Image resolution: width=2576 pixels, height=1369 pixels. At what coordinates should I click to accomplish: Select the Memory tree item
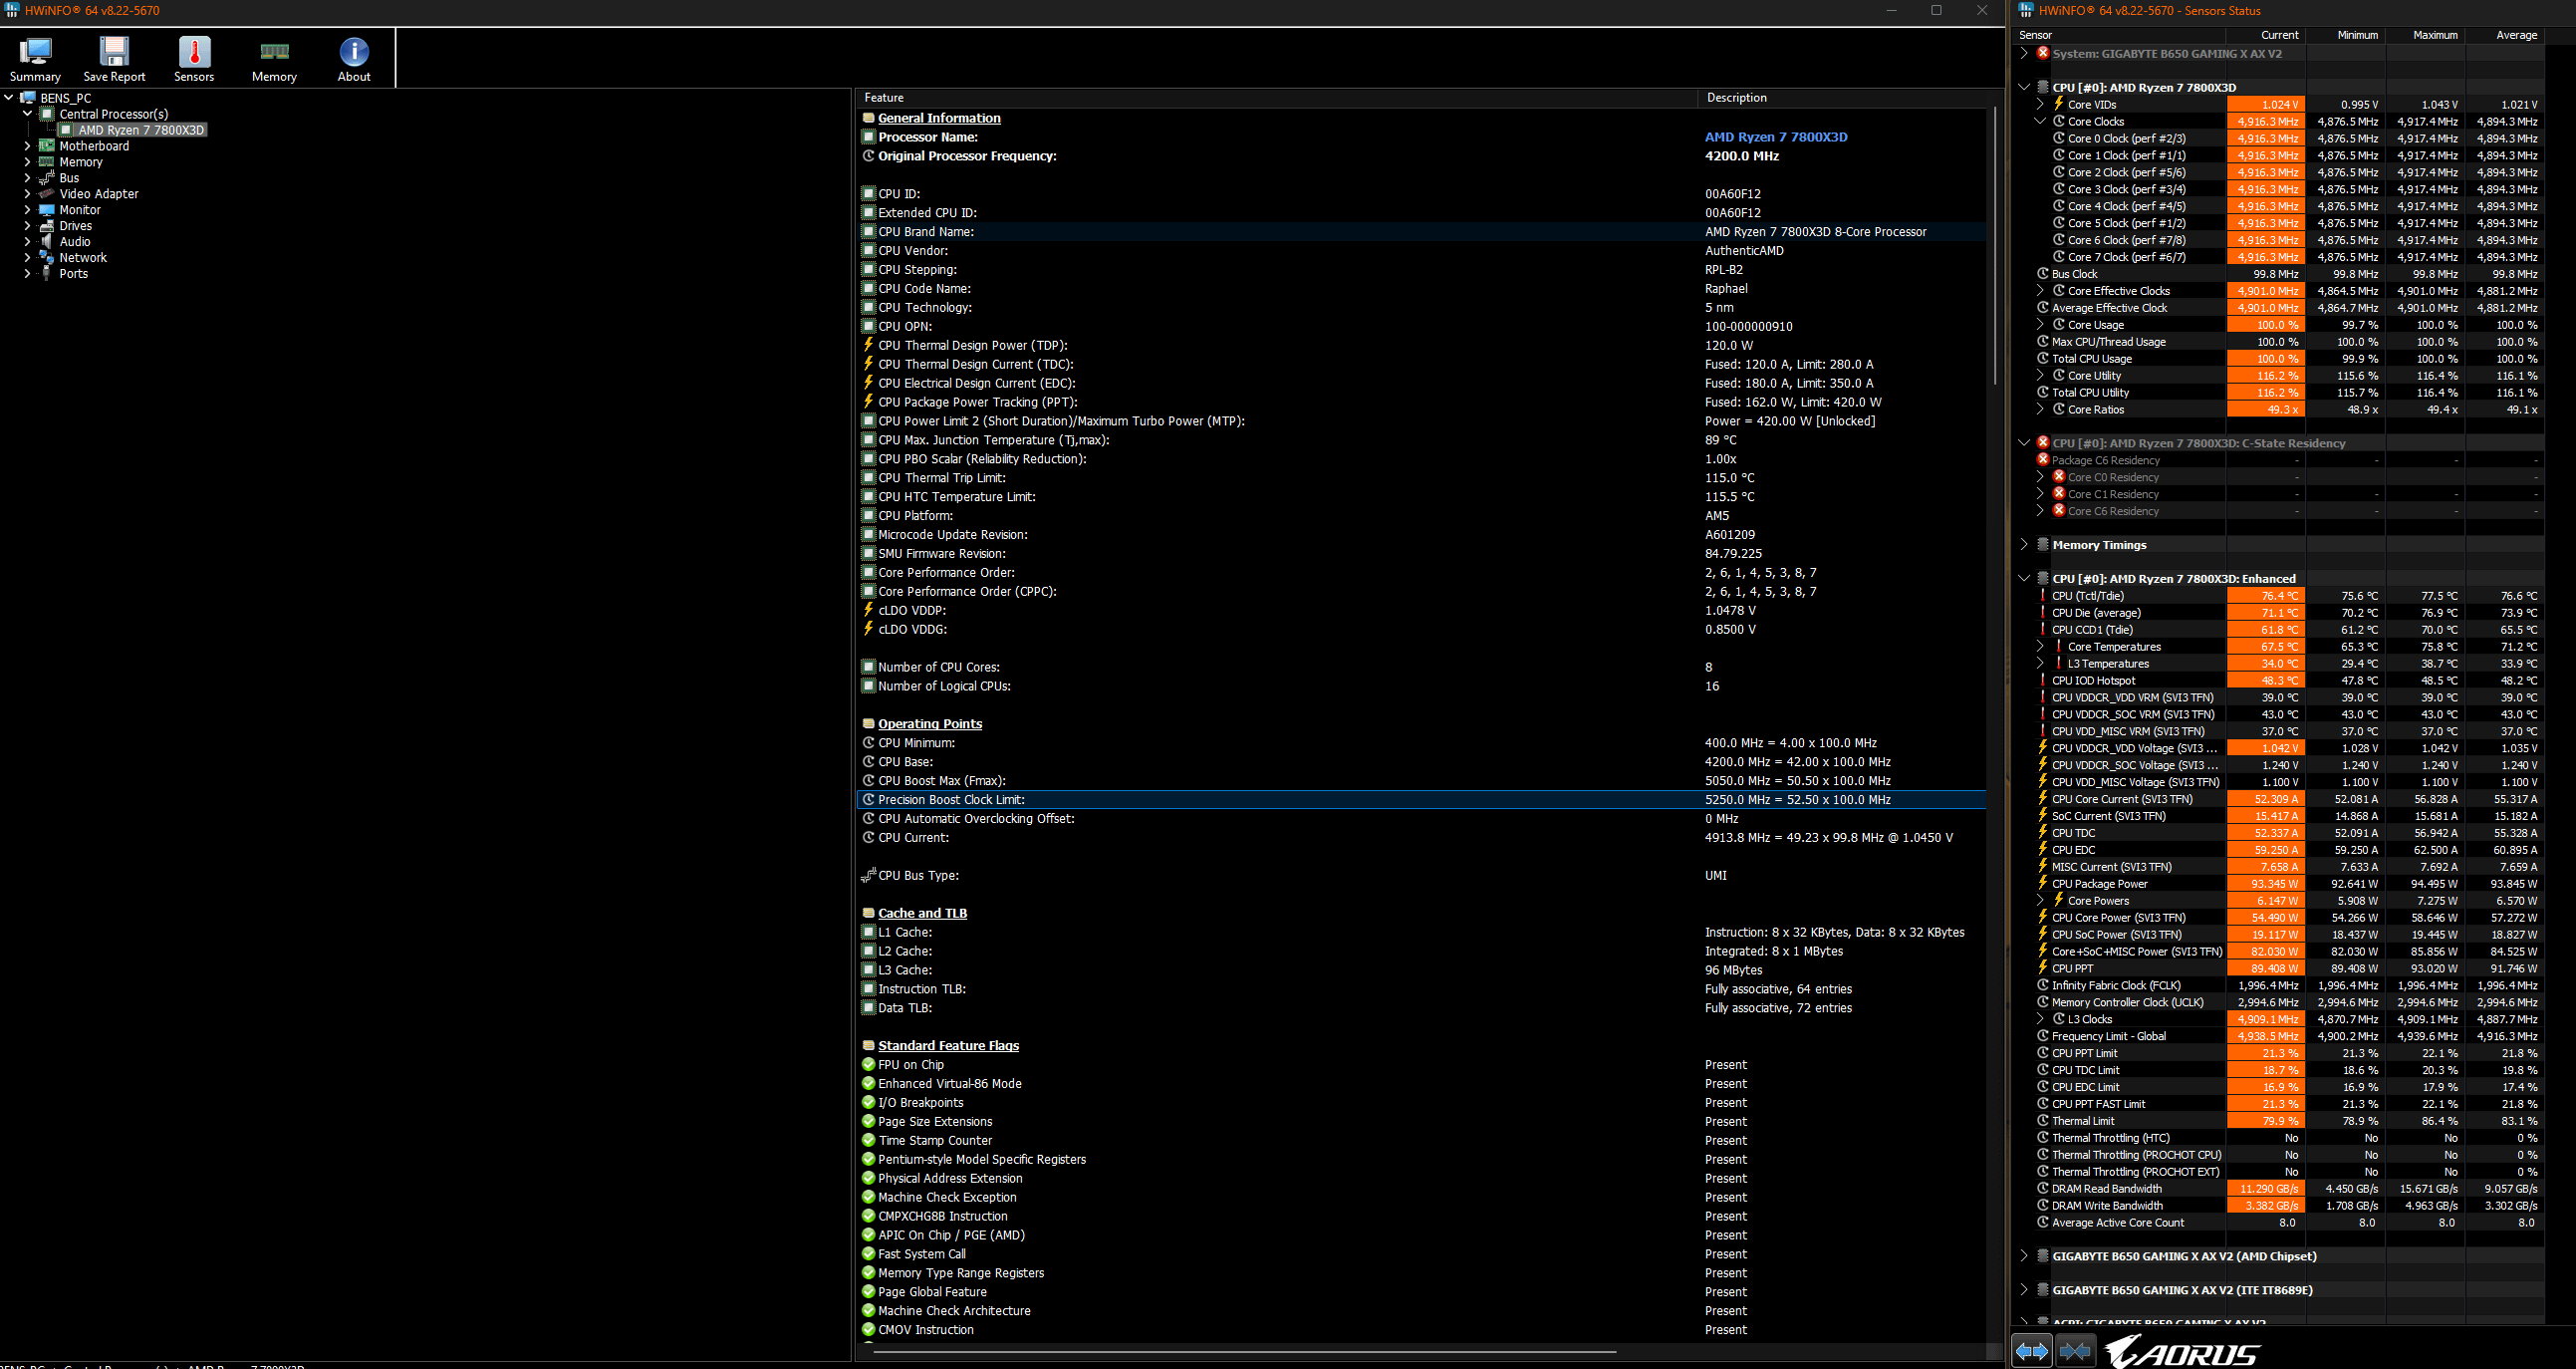[81, 162]
